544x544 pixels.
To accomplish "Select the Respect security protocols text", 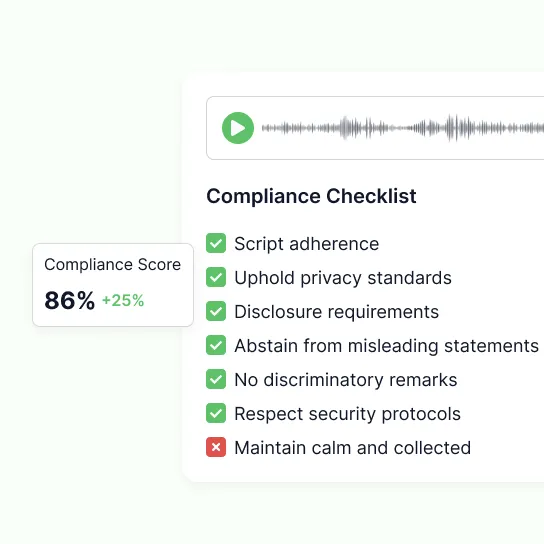I will [x=347, y=414].
